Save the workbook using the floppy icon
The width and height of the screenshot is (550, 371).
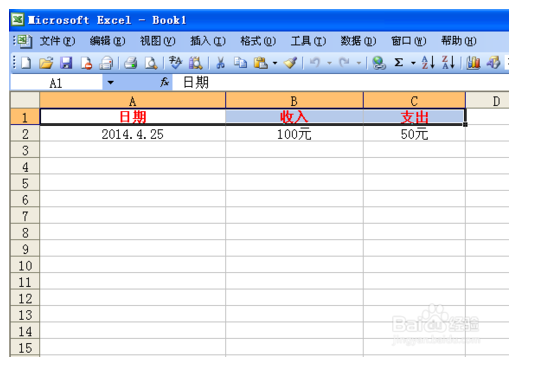click(x=66, y=63)
